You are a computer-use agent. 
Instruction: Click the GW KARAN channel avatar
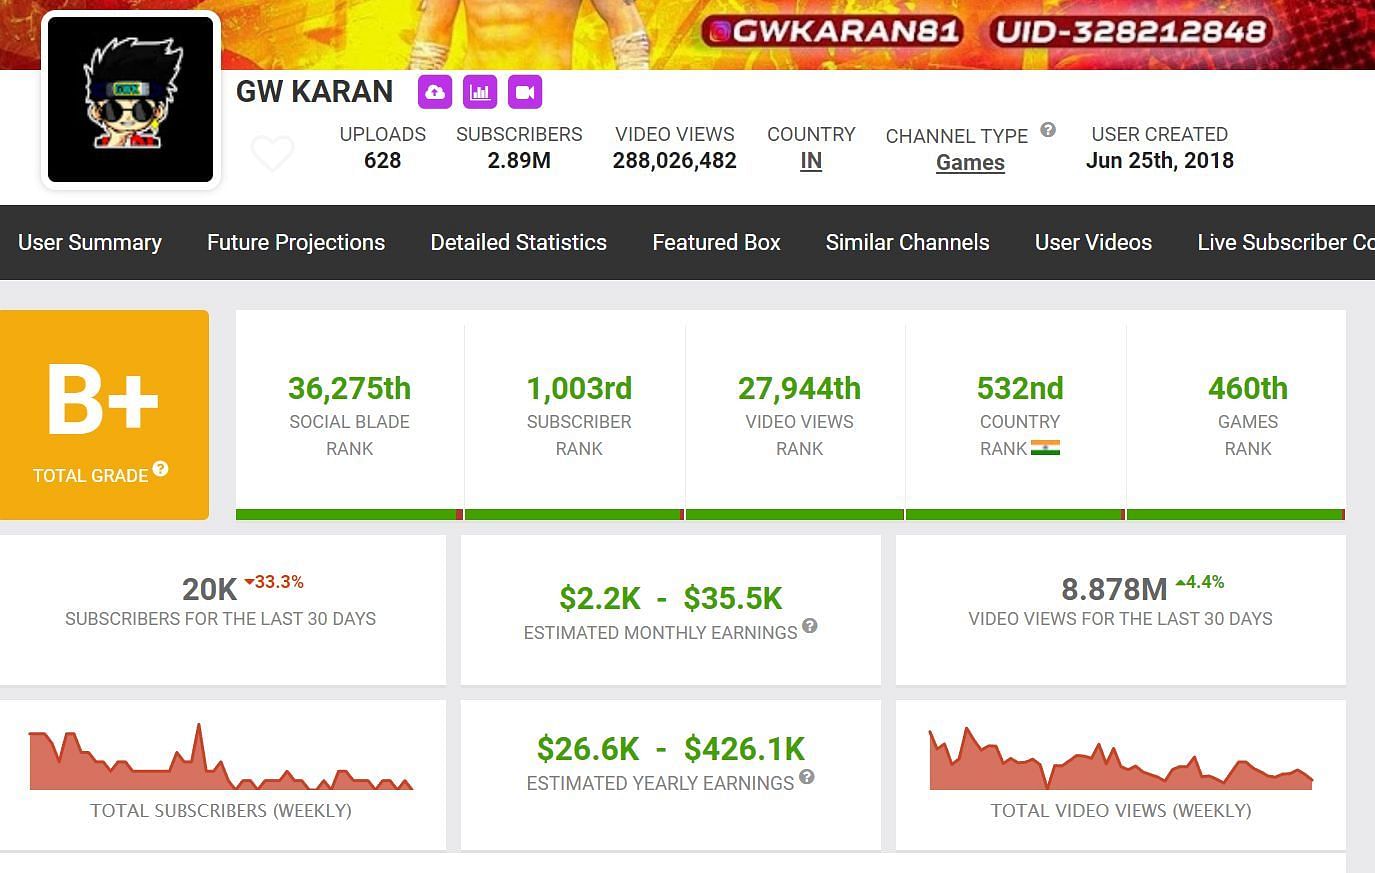coord(131,100)
